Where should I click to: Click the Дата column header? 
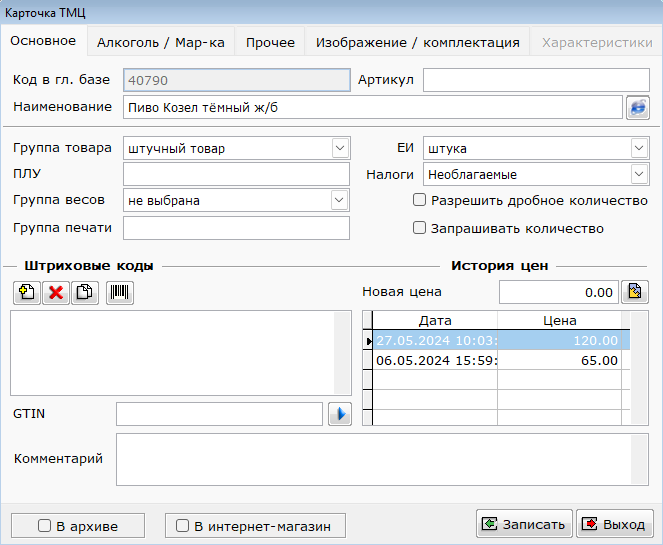(435, 320)
